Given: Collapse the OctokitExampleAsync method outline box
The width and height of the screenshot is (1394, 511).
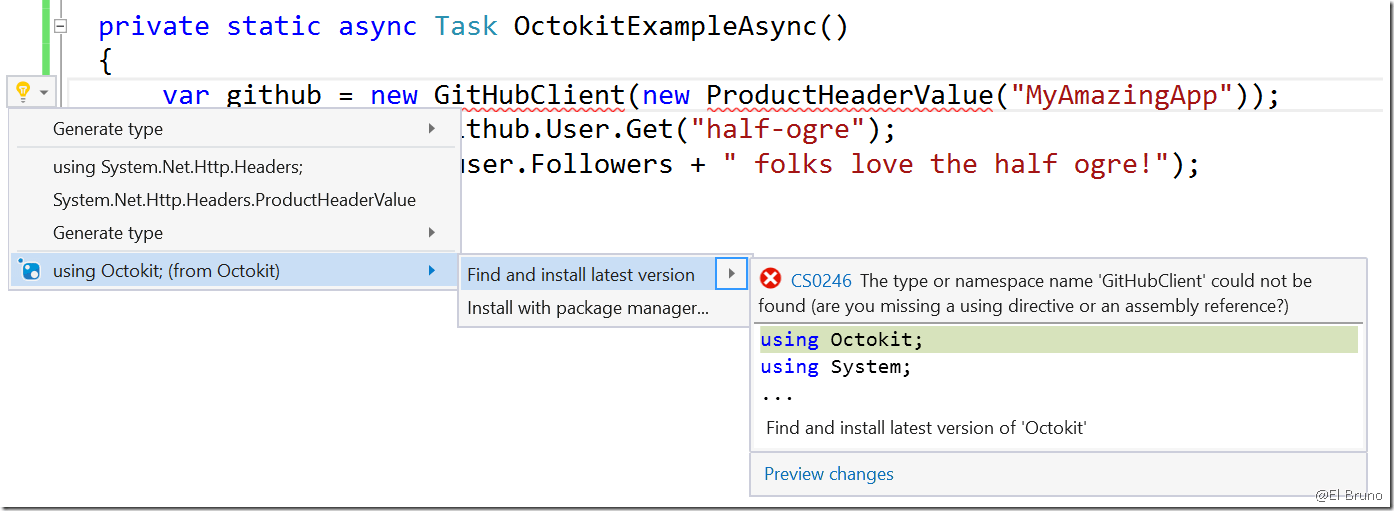Looking at the screenshot, I should (x=61, y=27).
